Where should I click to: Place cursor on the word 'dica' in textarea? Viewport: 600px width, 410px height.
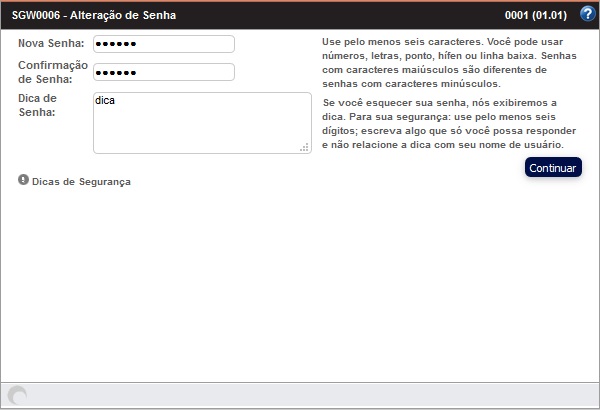click(105, 101)
